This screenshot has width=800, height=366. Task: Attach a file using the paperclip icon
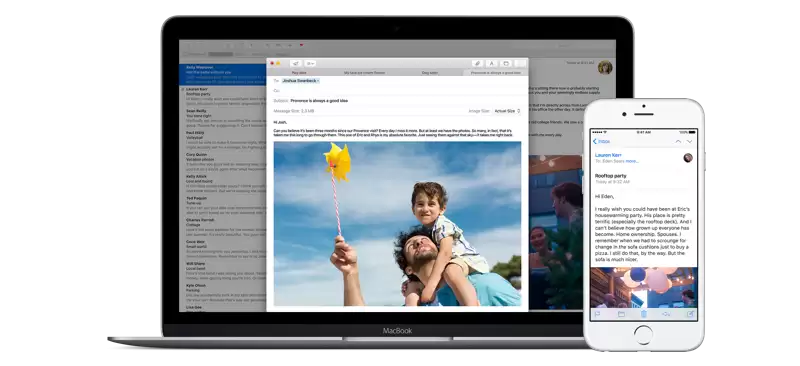pos(477,63)
